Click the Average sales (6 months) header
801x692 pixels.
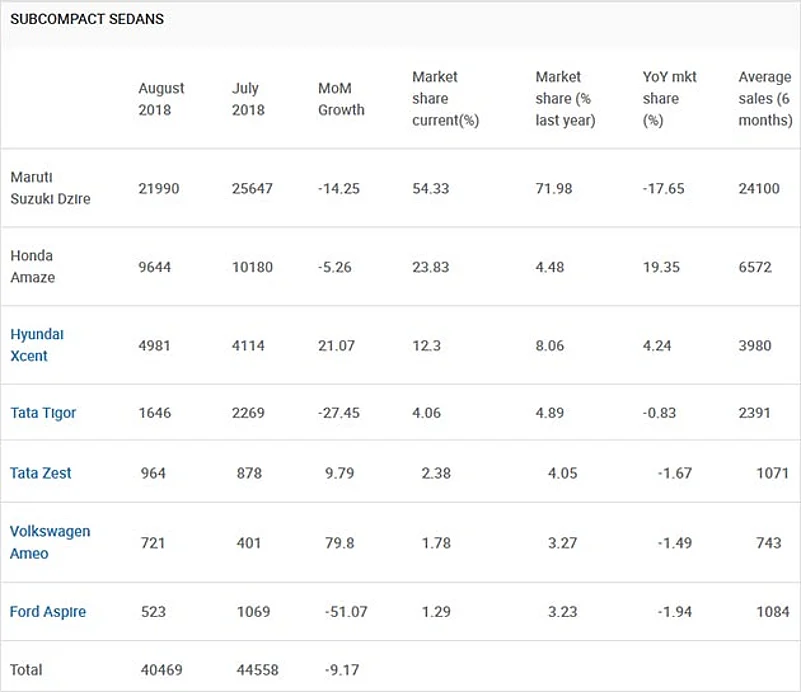pos(765,98)
